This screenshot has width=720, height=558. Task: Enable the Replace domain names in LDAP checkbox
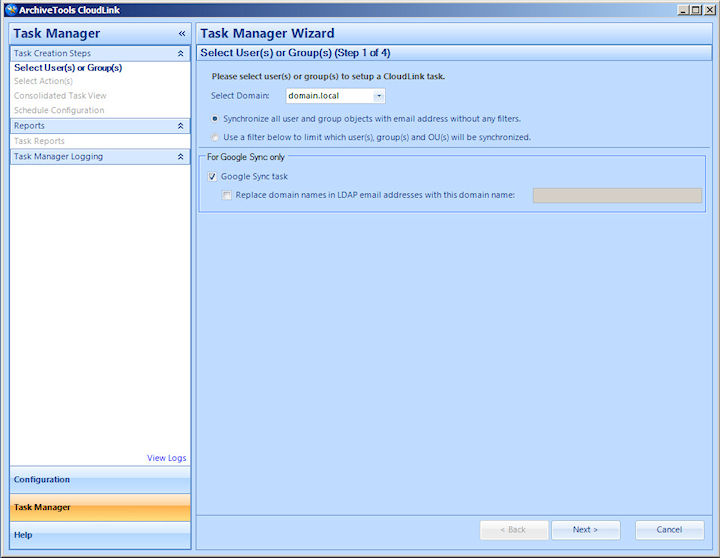point(226,195)
